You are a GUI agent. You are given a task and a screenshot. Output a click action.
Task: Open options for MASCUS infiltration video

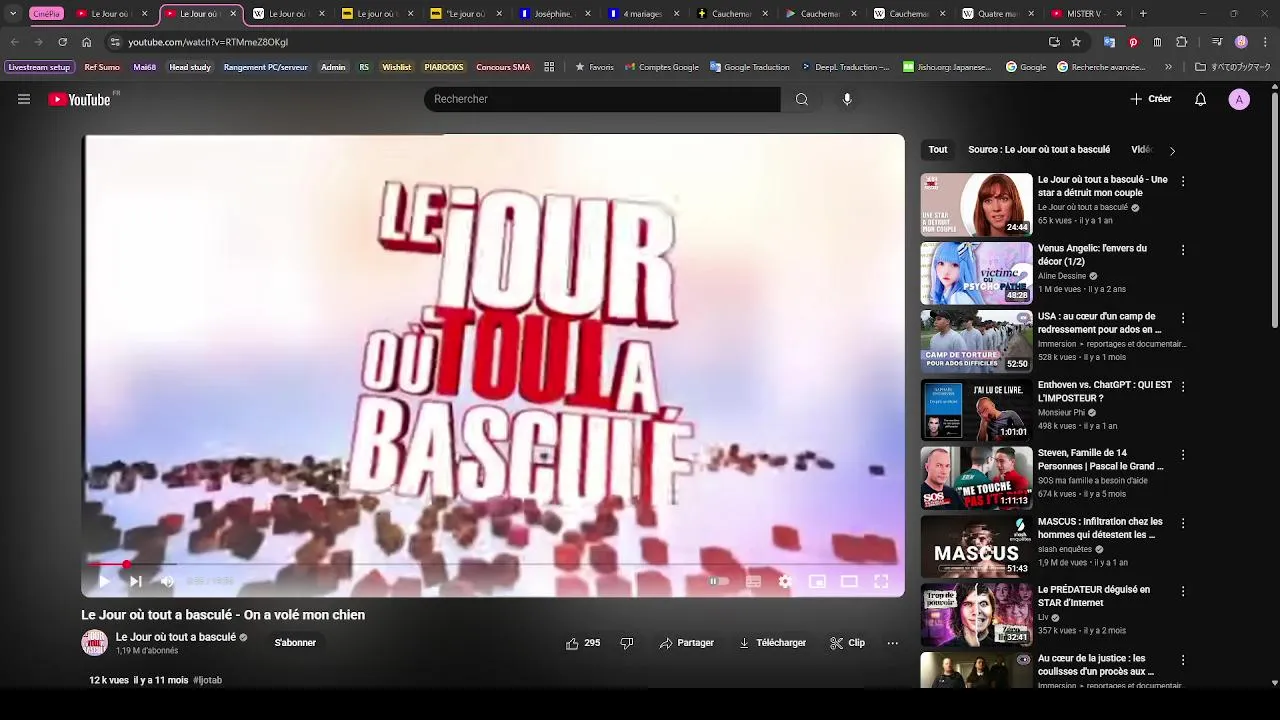(x=1183, y=523)
